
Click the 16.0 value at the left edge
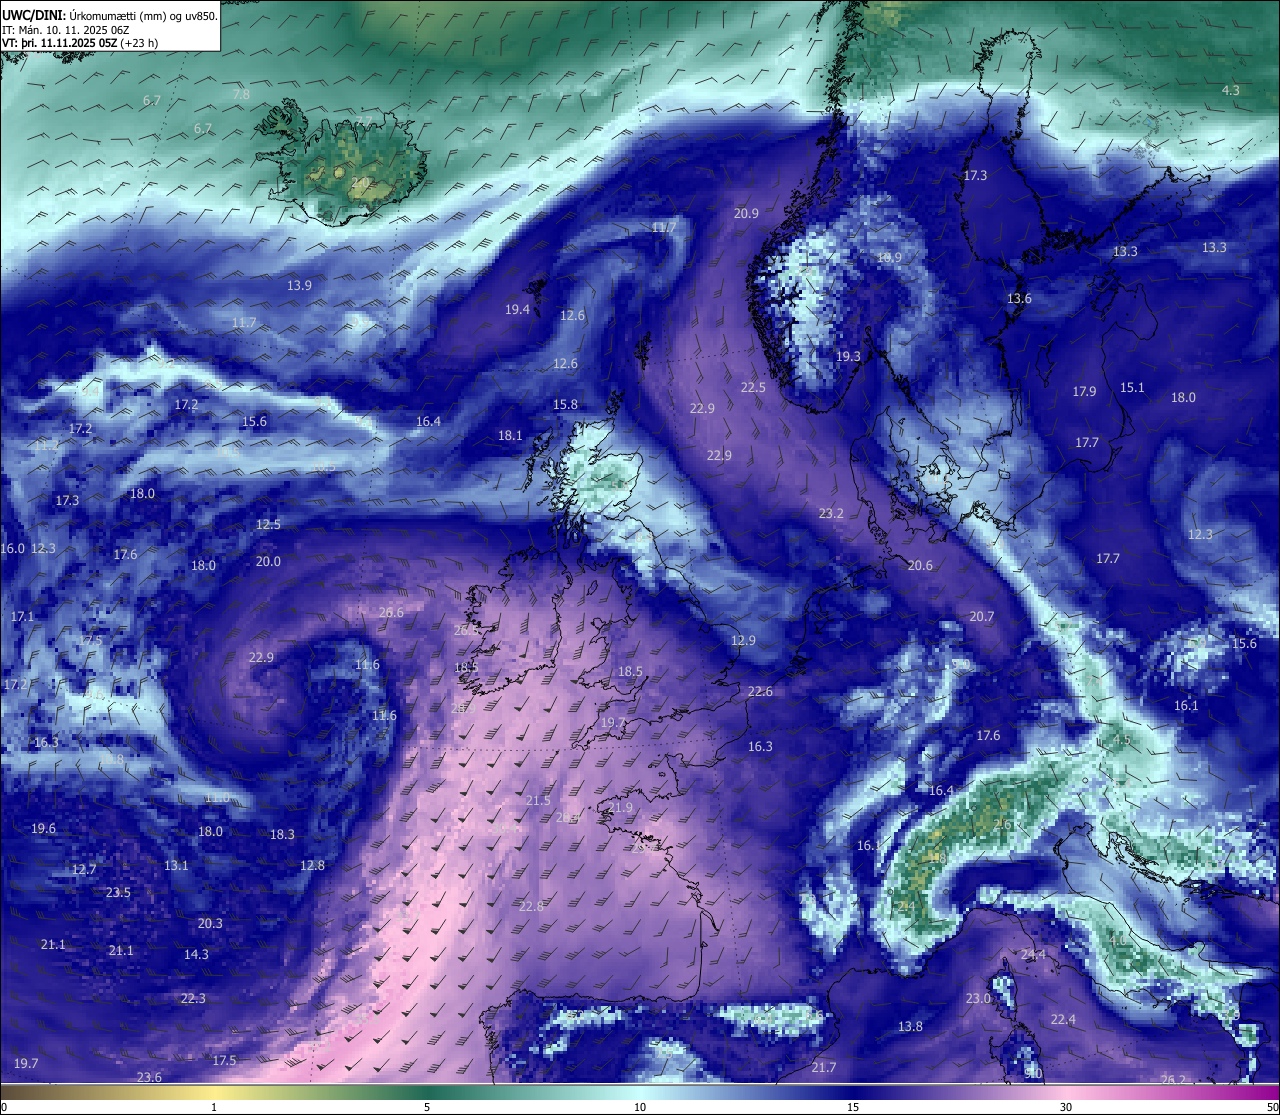click(x=12, y=548)
